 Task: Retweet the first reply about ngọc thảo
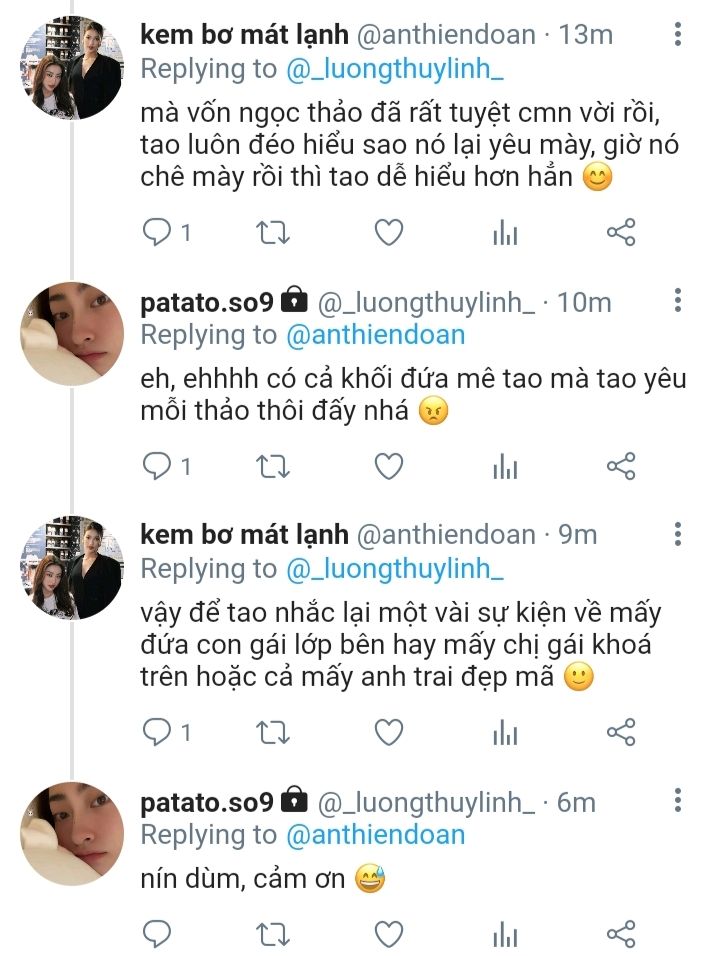click(272, 233)
